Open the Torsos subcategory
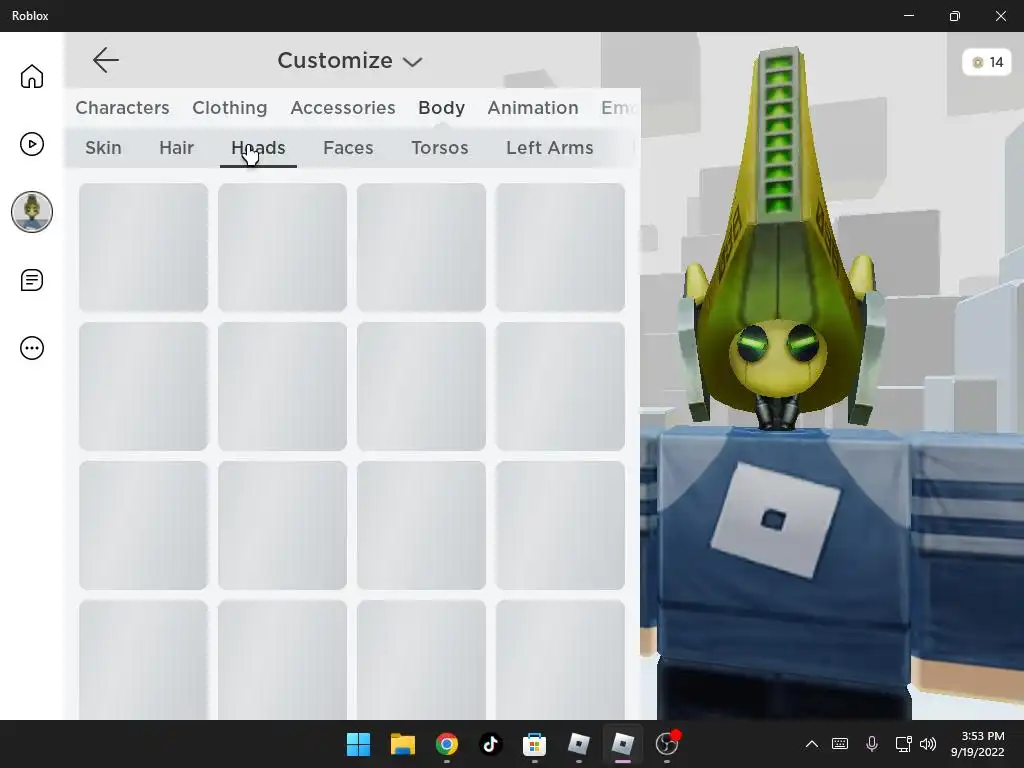The image size is (1024, 768). [440, 148]
